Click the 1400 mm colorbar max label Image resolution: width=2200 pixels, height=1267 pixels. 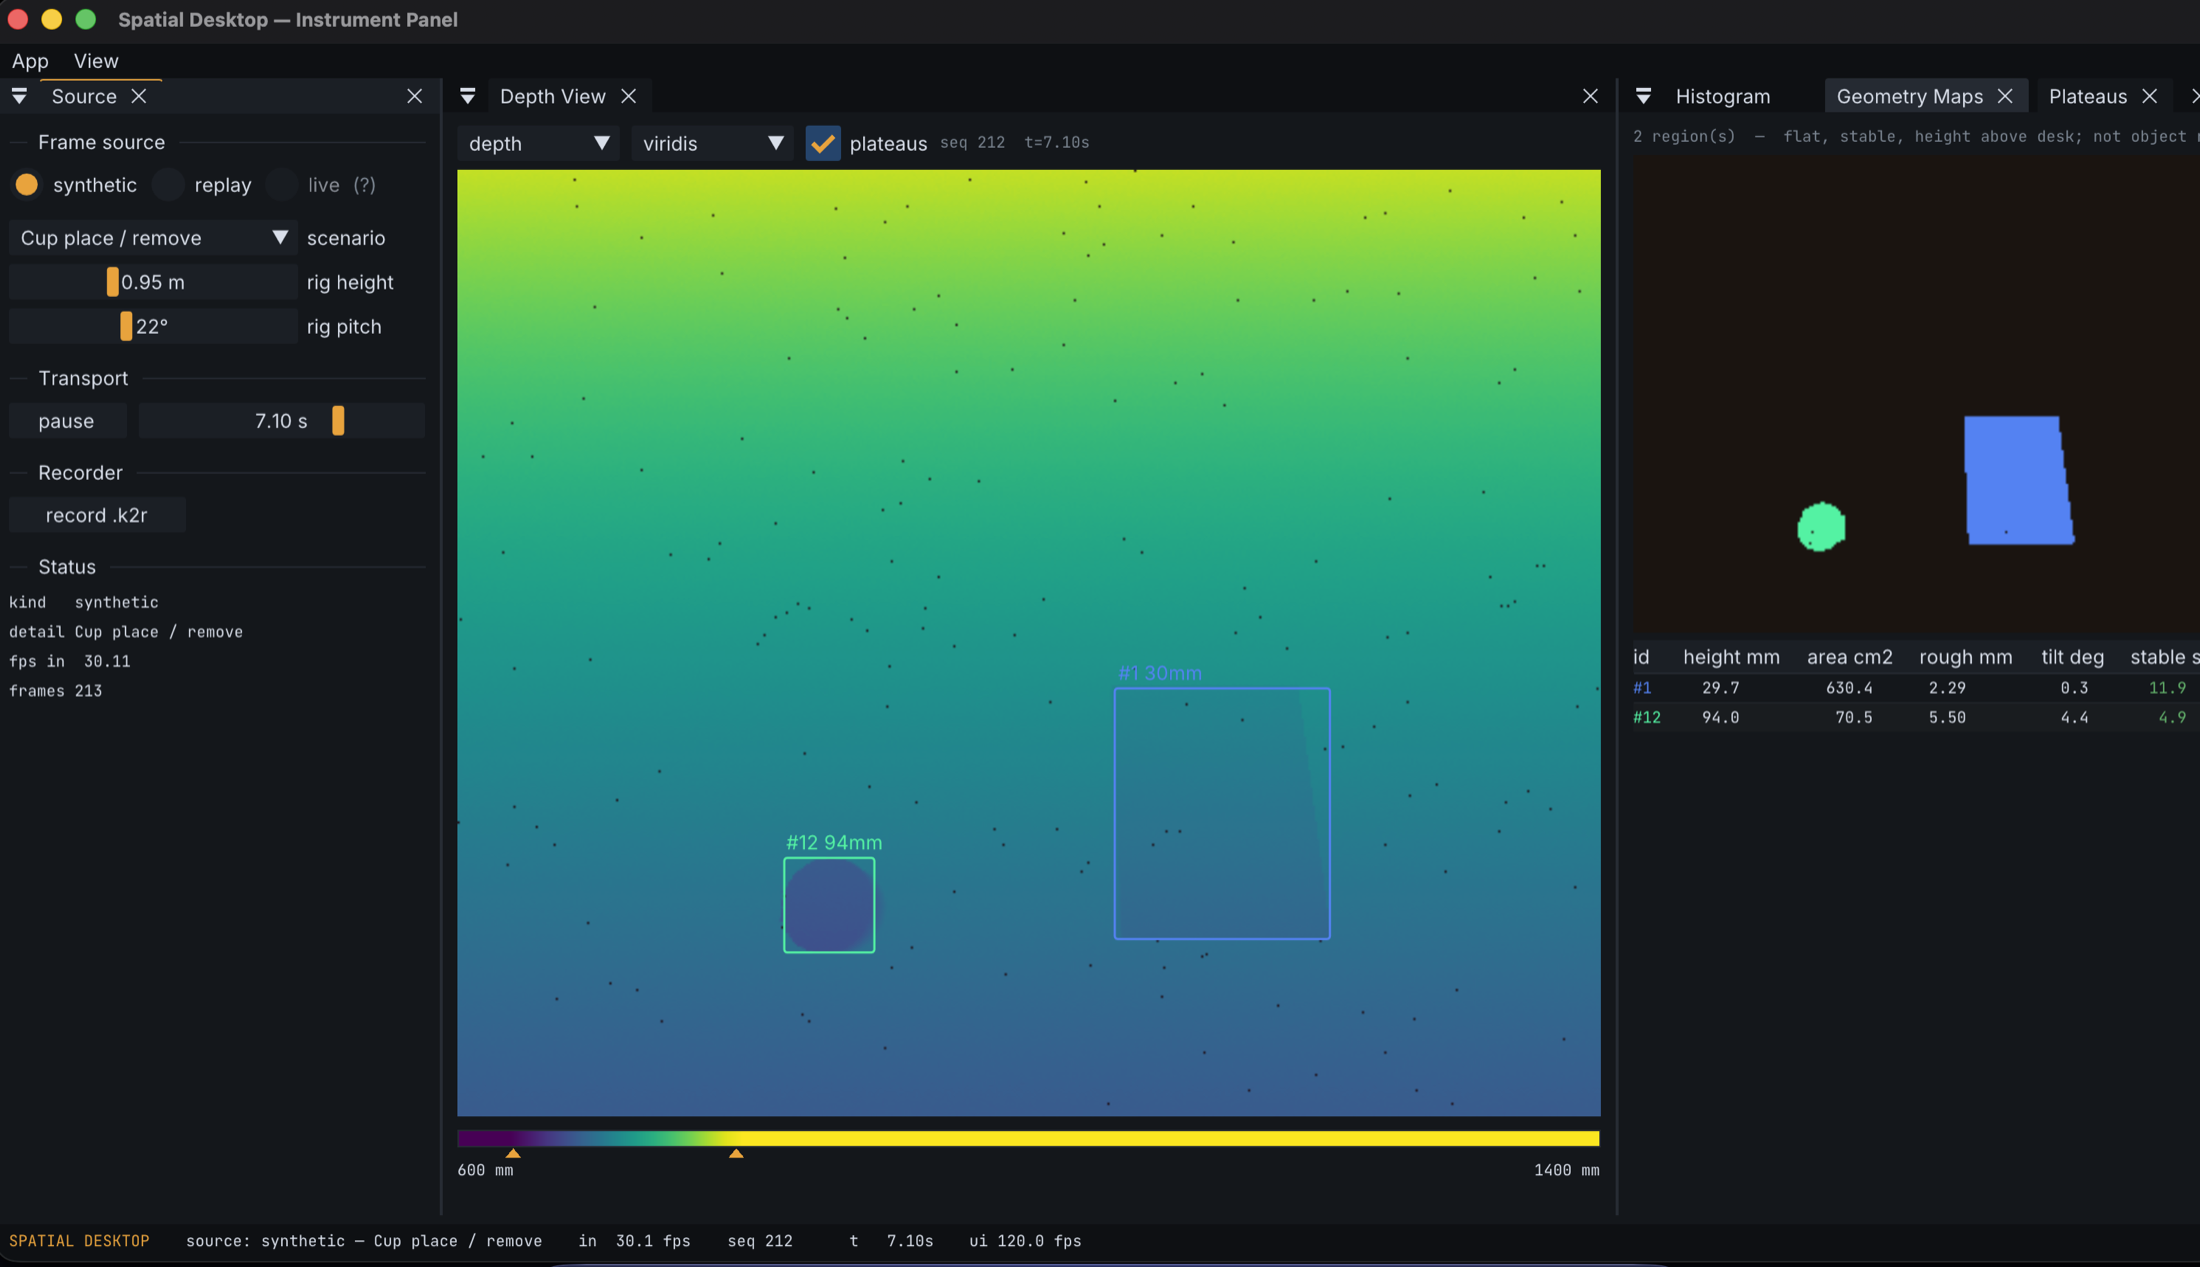pos(1566,1170)
